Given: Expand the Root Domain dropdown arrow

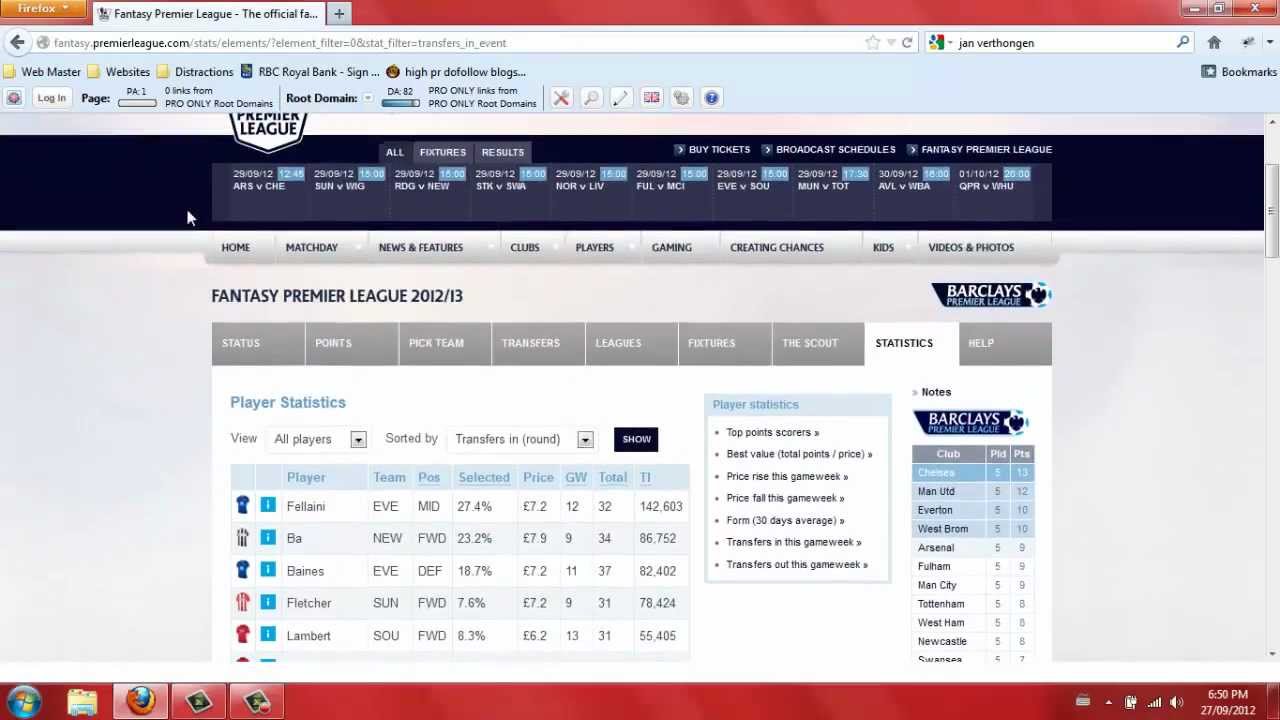Looking at the screenshot, I should [368, 98].
